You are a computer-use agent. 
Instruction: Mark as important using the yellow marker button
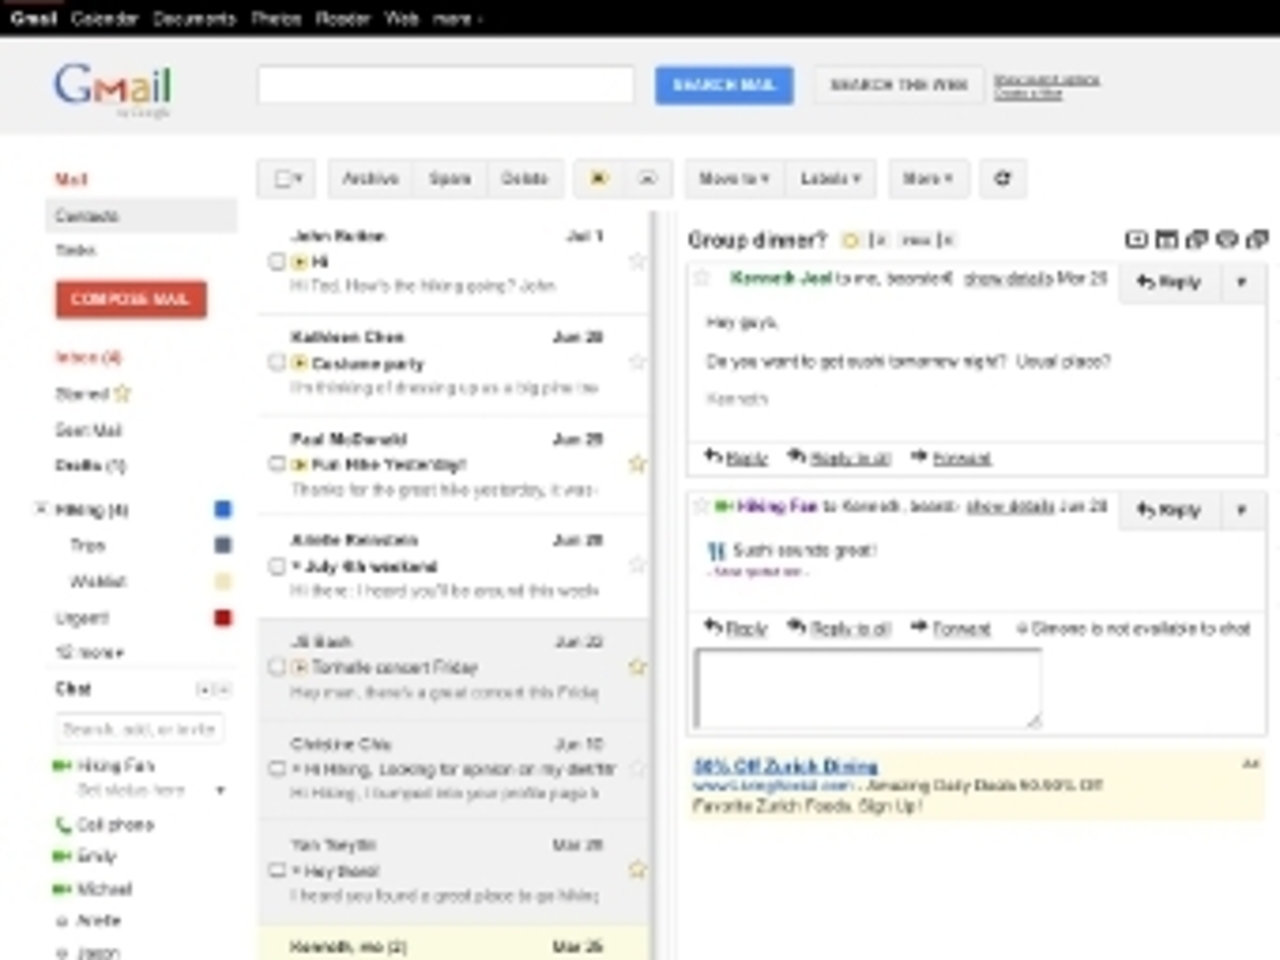pyautogui.click(x=599, y=179)
